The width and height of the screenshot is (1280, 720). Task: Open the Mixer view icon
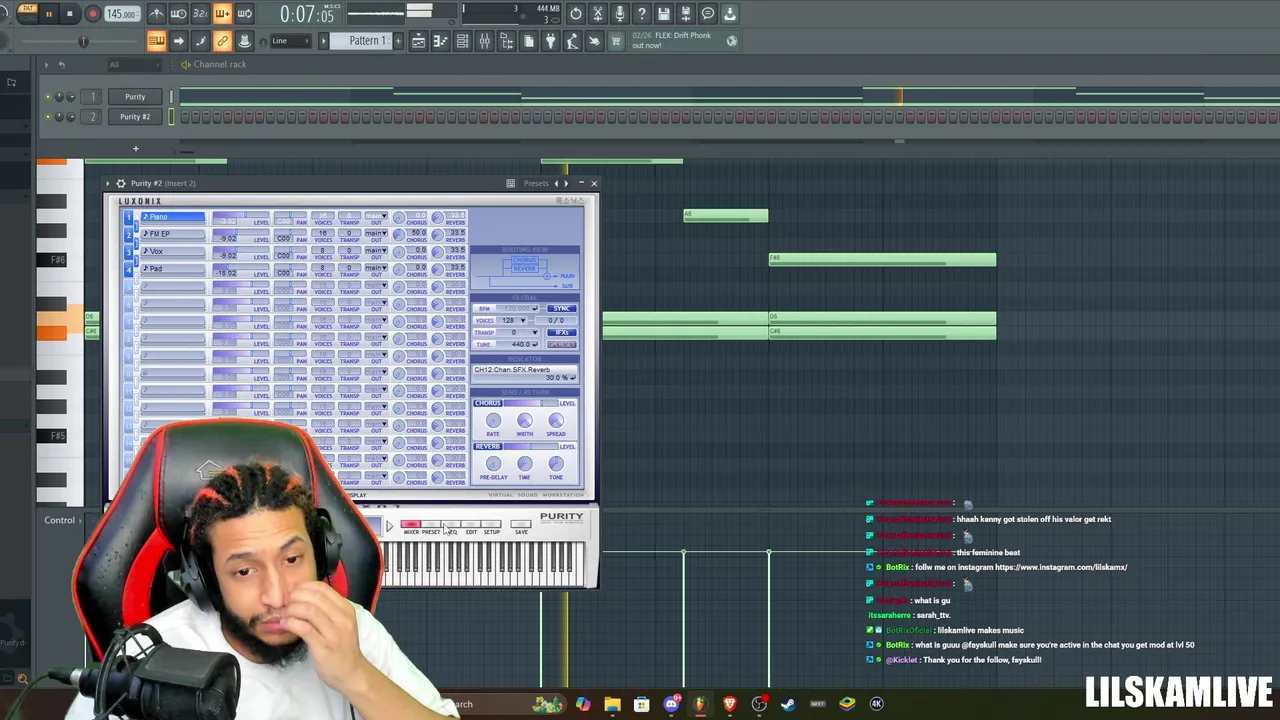click(484, 41)
